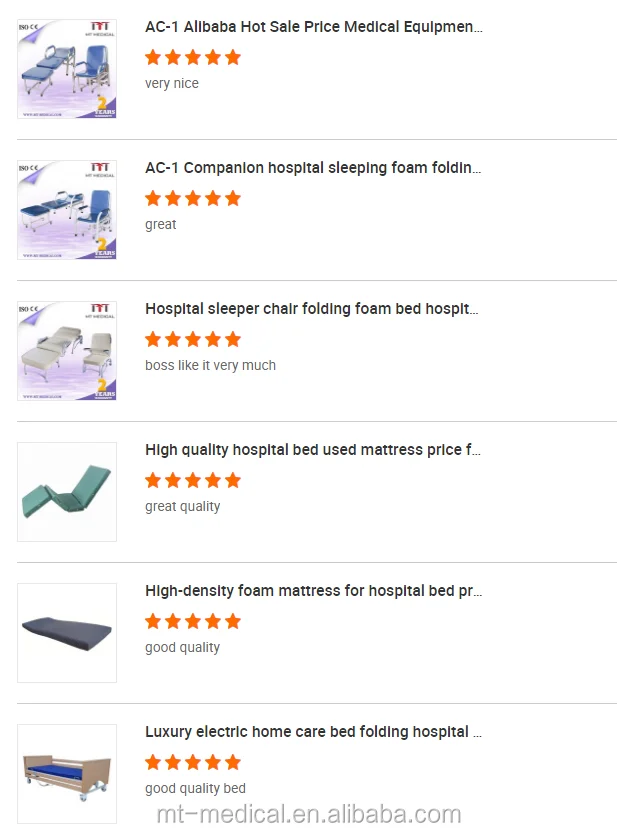Click the five stars above "good quality"
617x832 pixels.
(x=193, y=621)
